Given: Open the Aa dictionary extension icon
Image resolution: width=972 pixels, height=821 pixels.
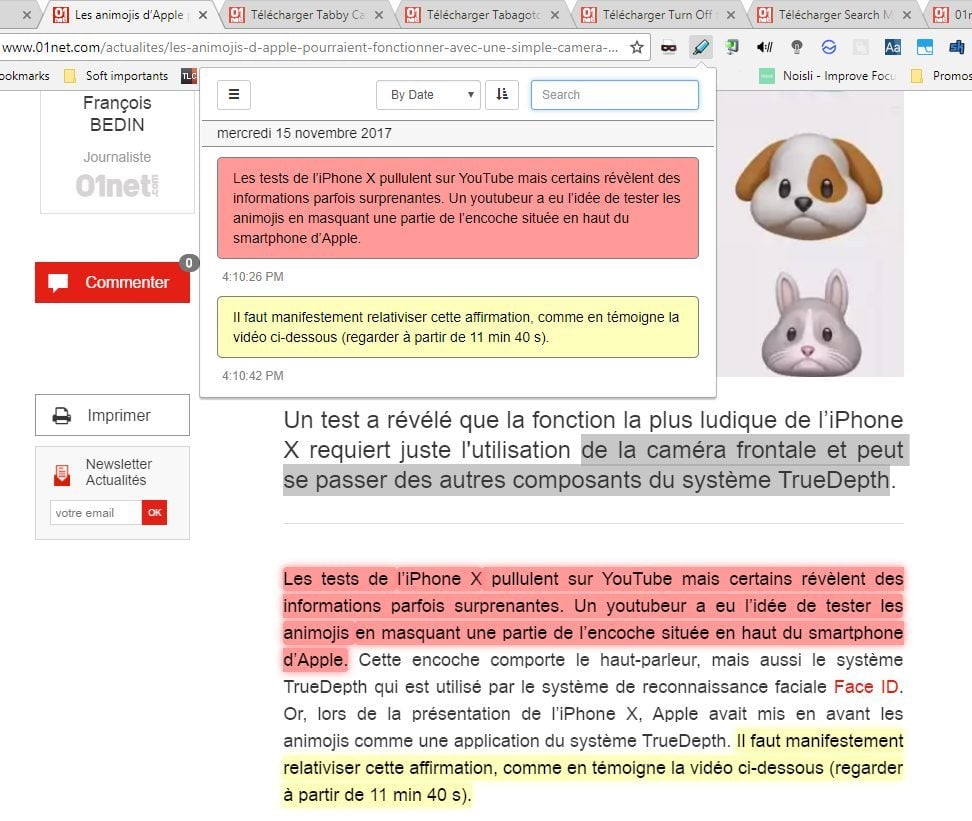Looking at the screenshot, I should [893, 47].
